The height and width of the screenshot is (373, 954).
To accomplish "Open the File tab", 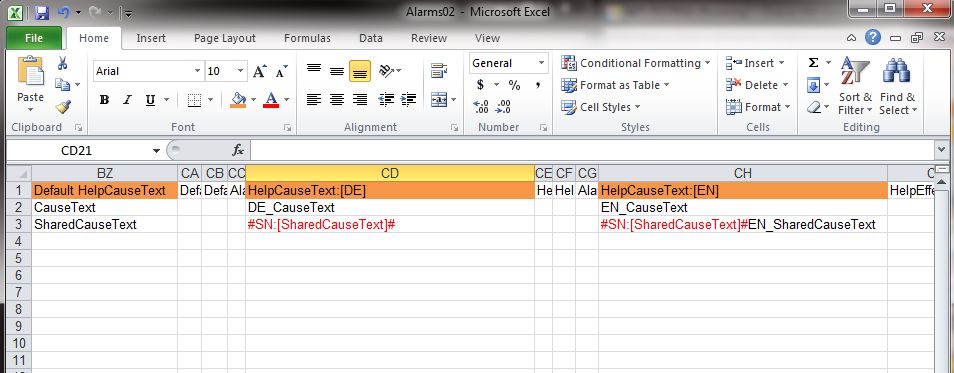I will pyautogui.click(x=33, y=38).
